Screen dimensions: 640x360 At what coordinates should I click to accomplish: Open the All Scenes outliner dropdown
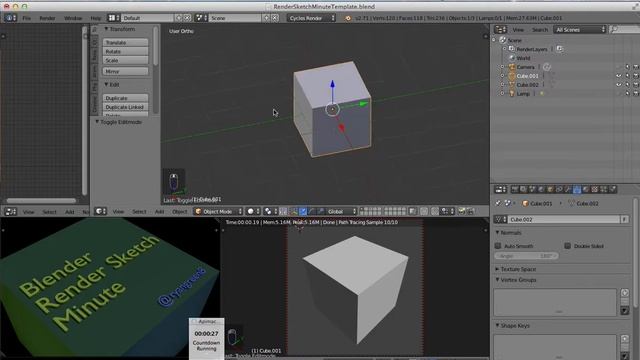pyautogui.click(x=580, y=29)
